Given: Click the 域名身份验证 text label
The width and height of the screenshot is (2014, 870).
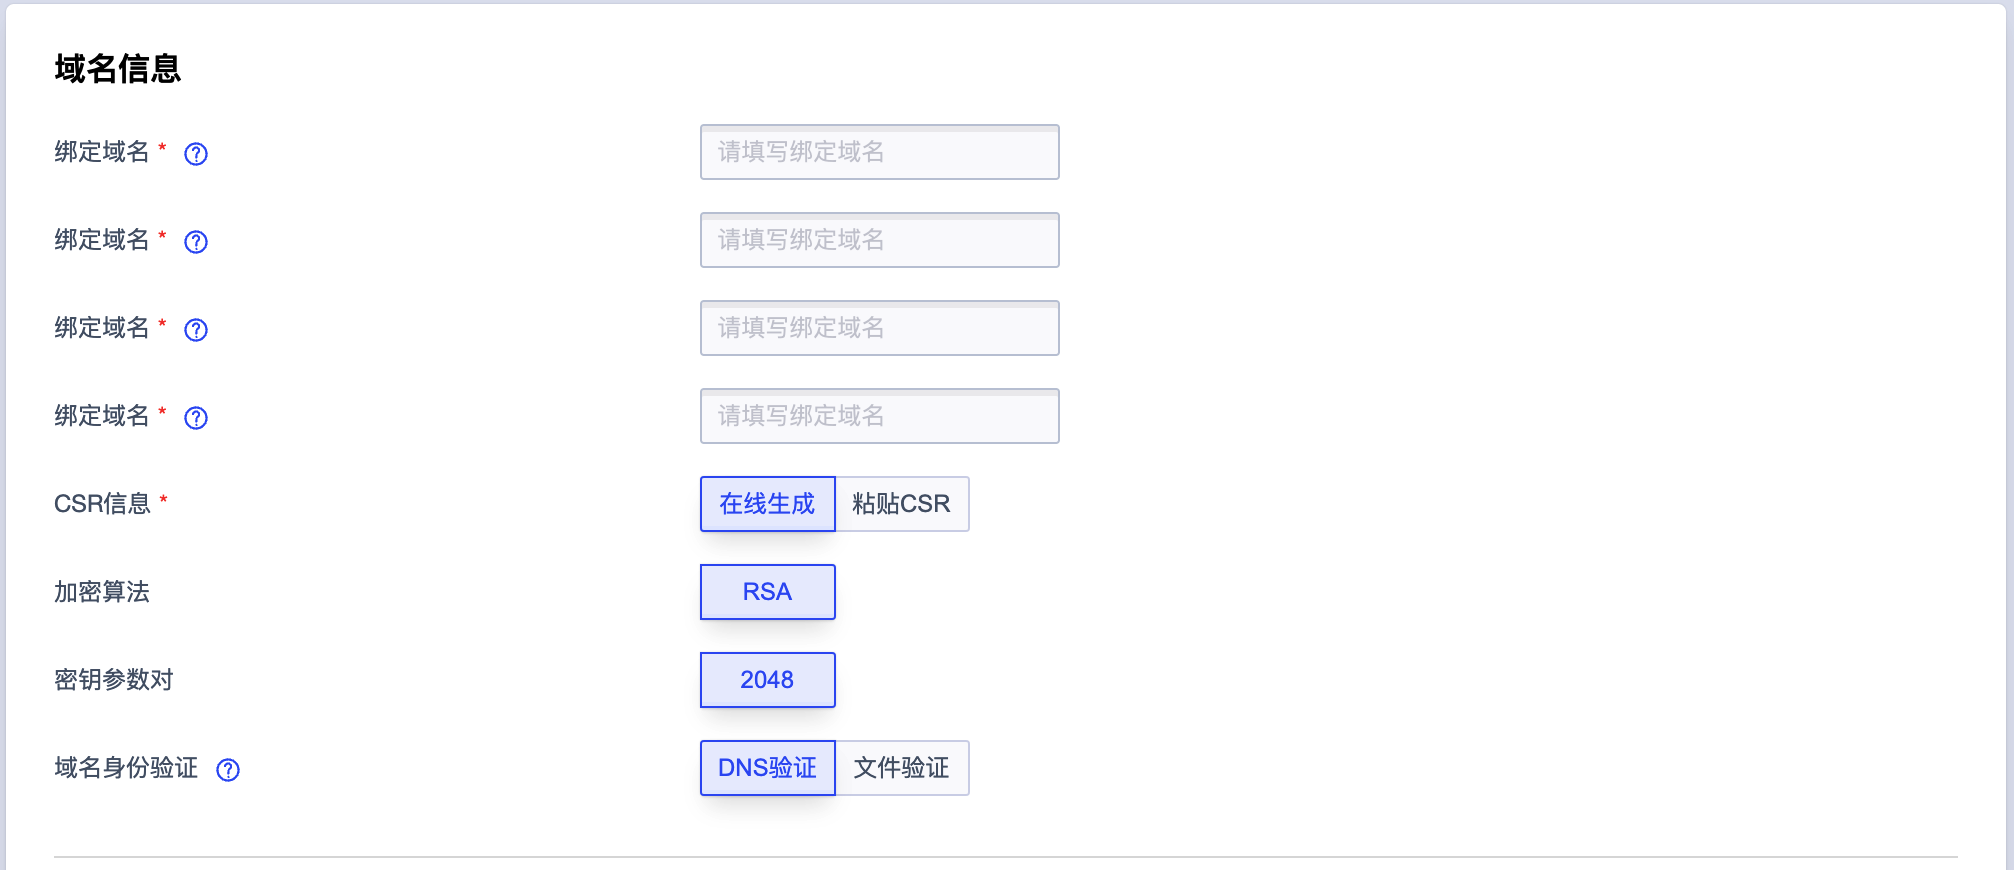Looking at the screenshot, I should 126,768.
